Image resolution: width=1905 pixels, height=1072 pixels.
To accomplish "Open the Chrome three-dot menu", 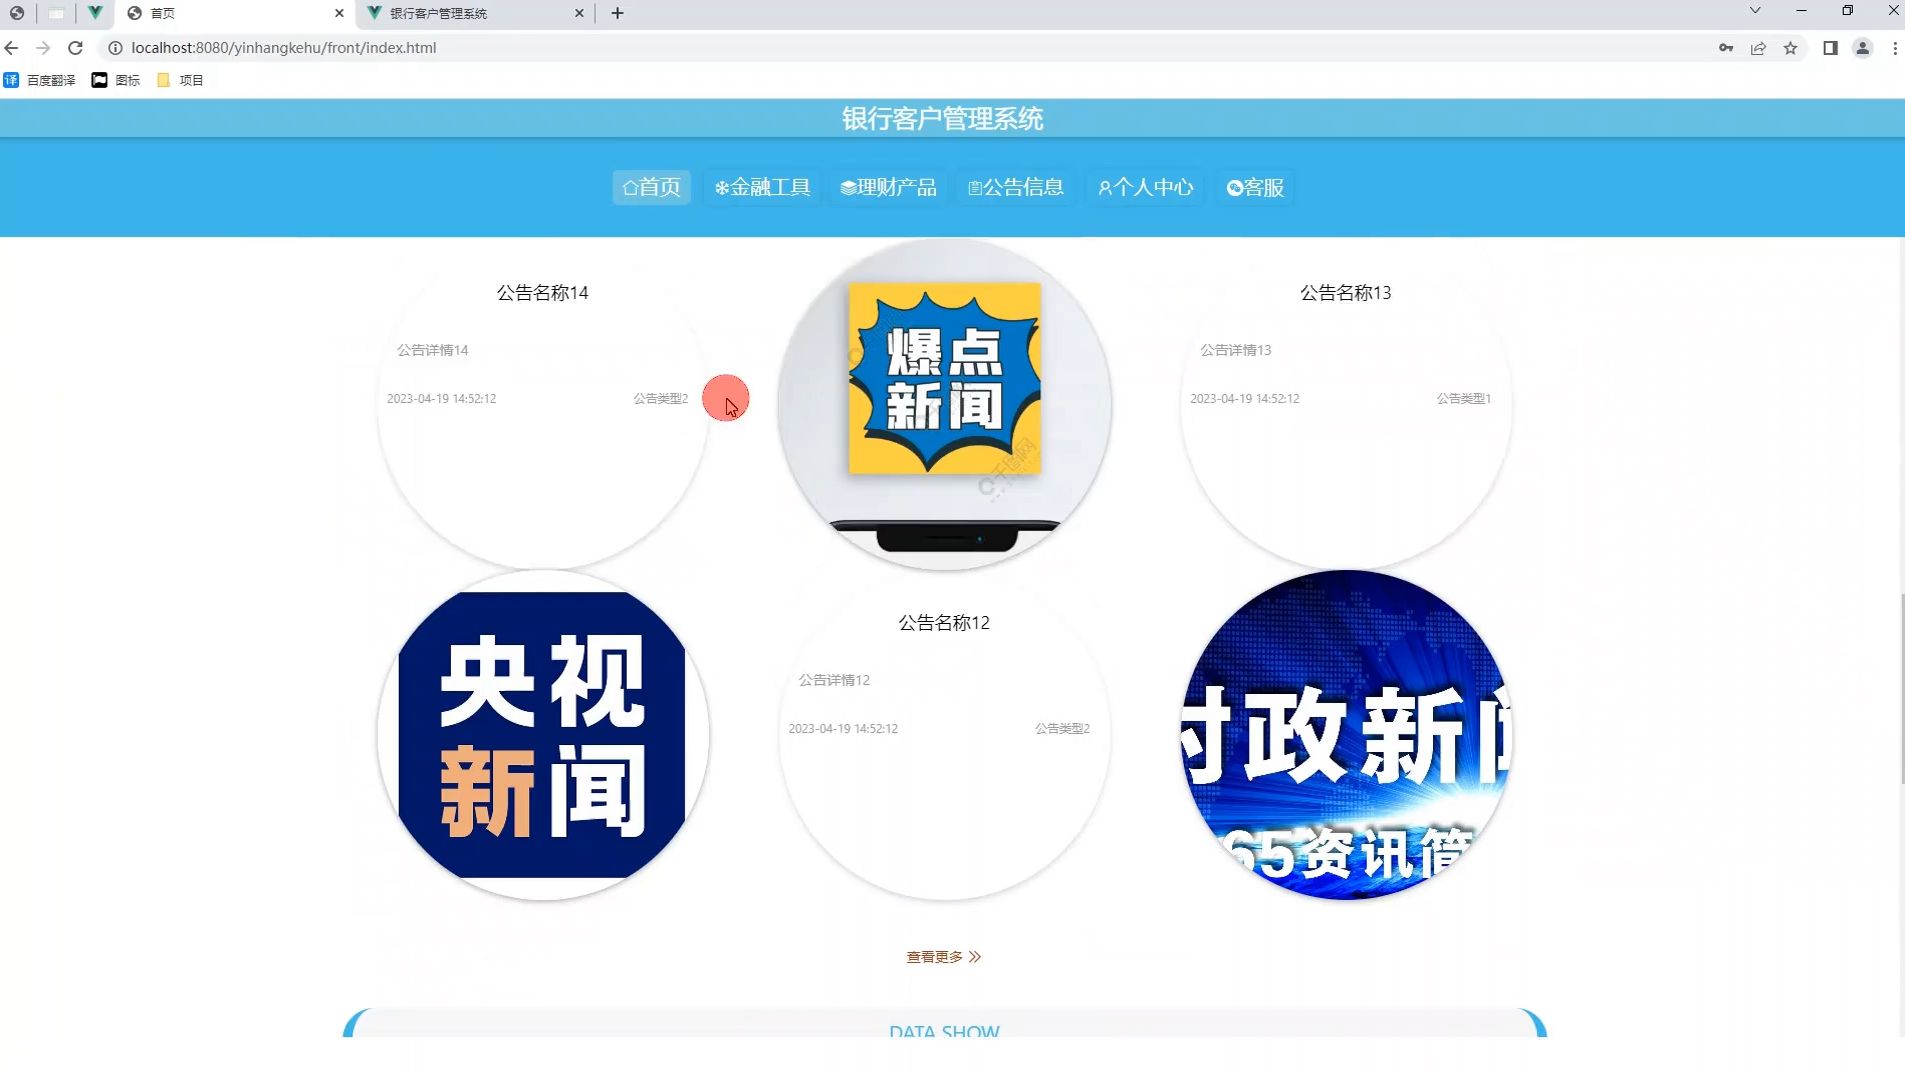I will point(1894,48).
